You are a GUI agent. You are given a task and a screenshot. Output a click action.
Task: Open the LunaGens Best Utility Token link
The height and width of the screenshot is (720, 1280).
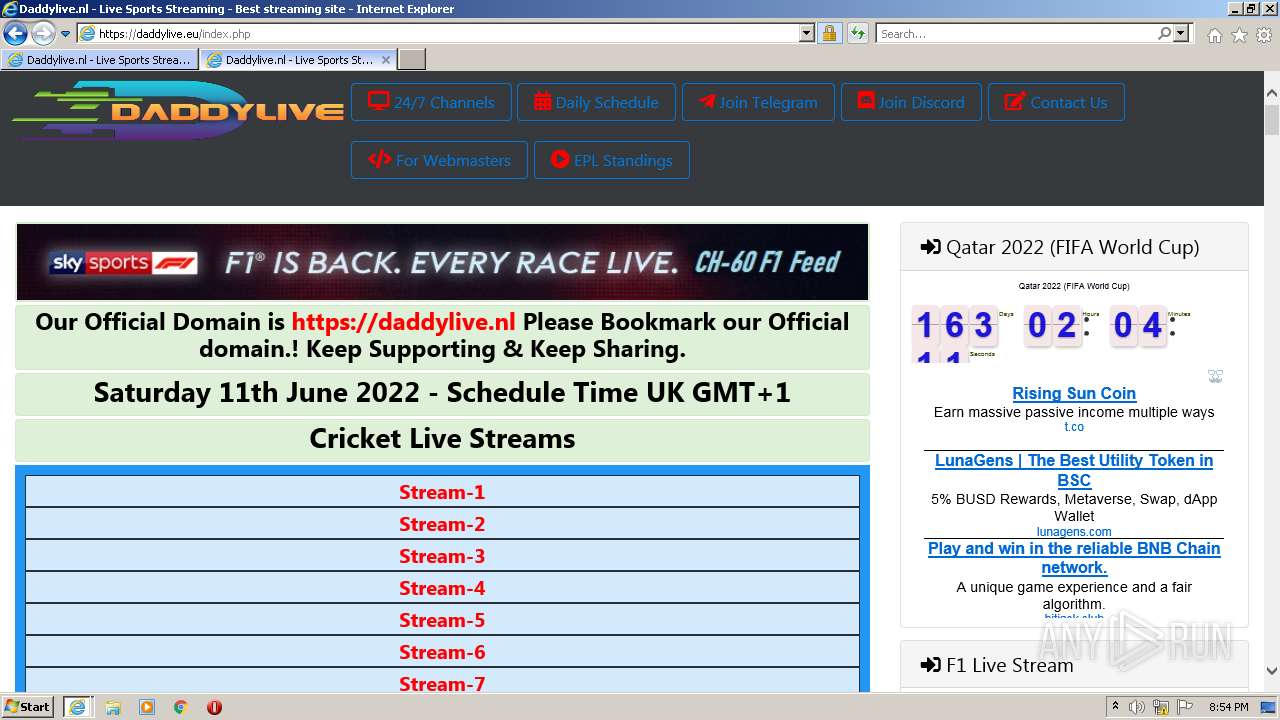pyautogui.click(x=1074, y=470)
